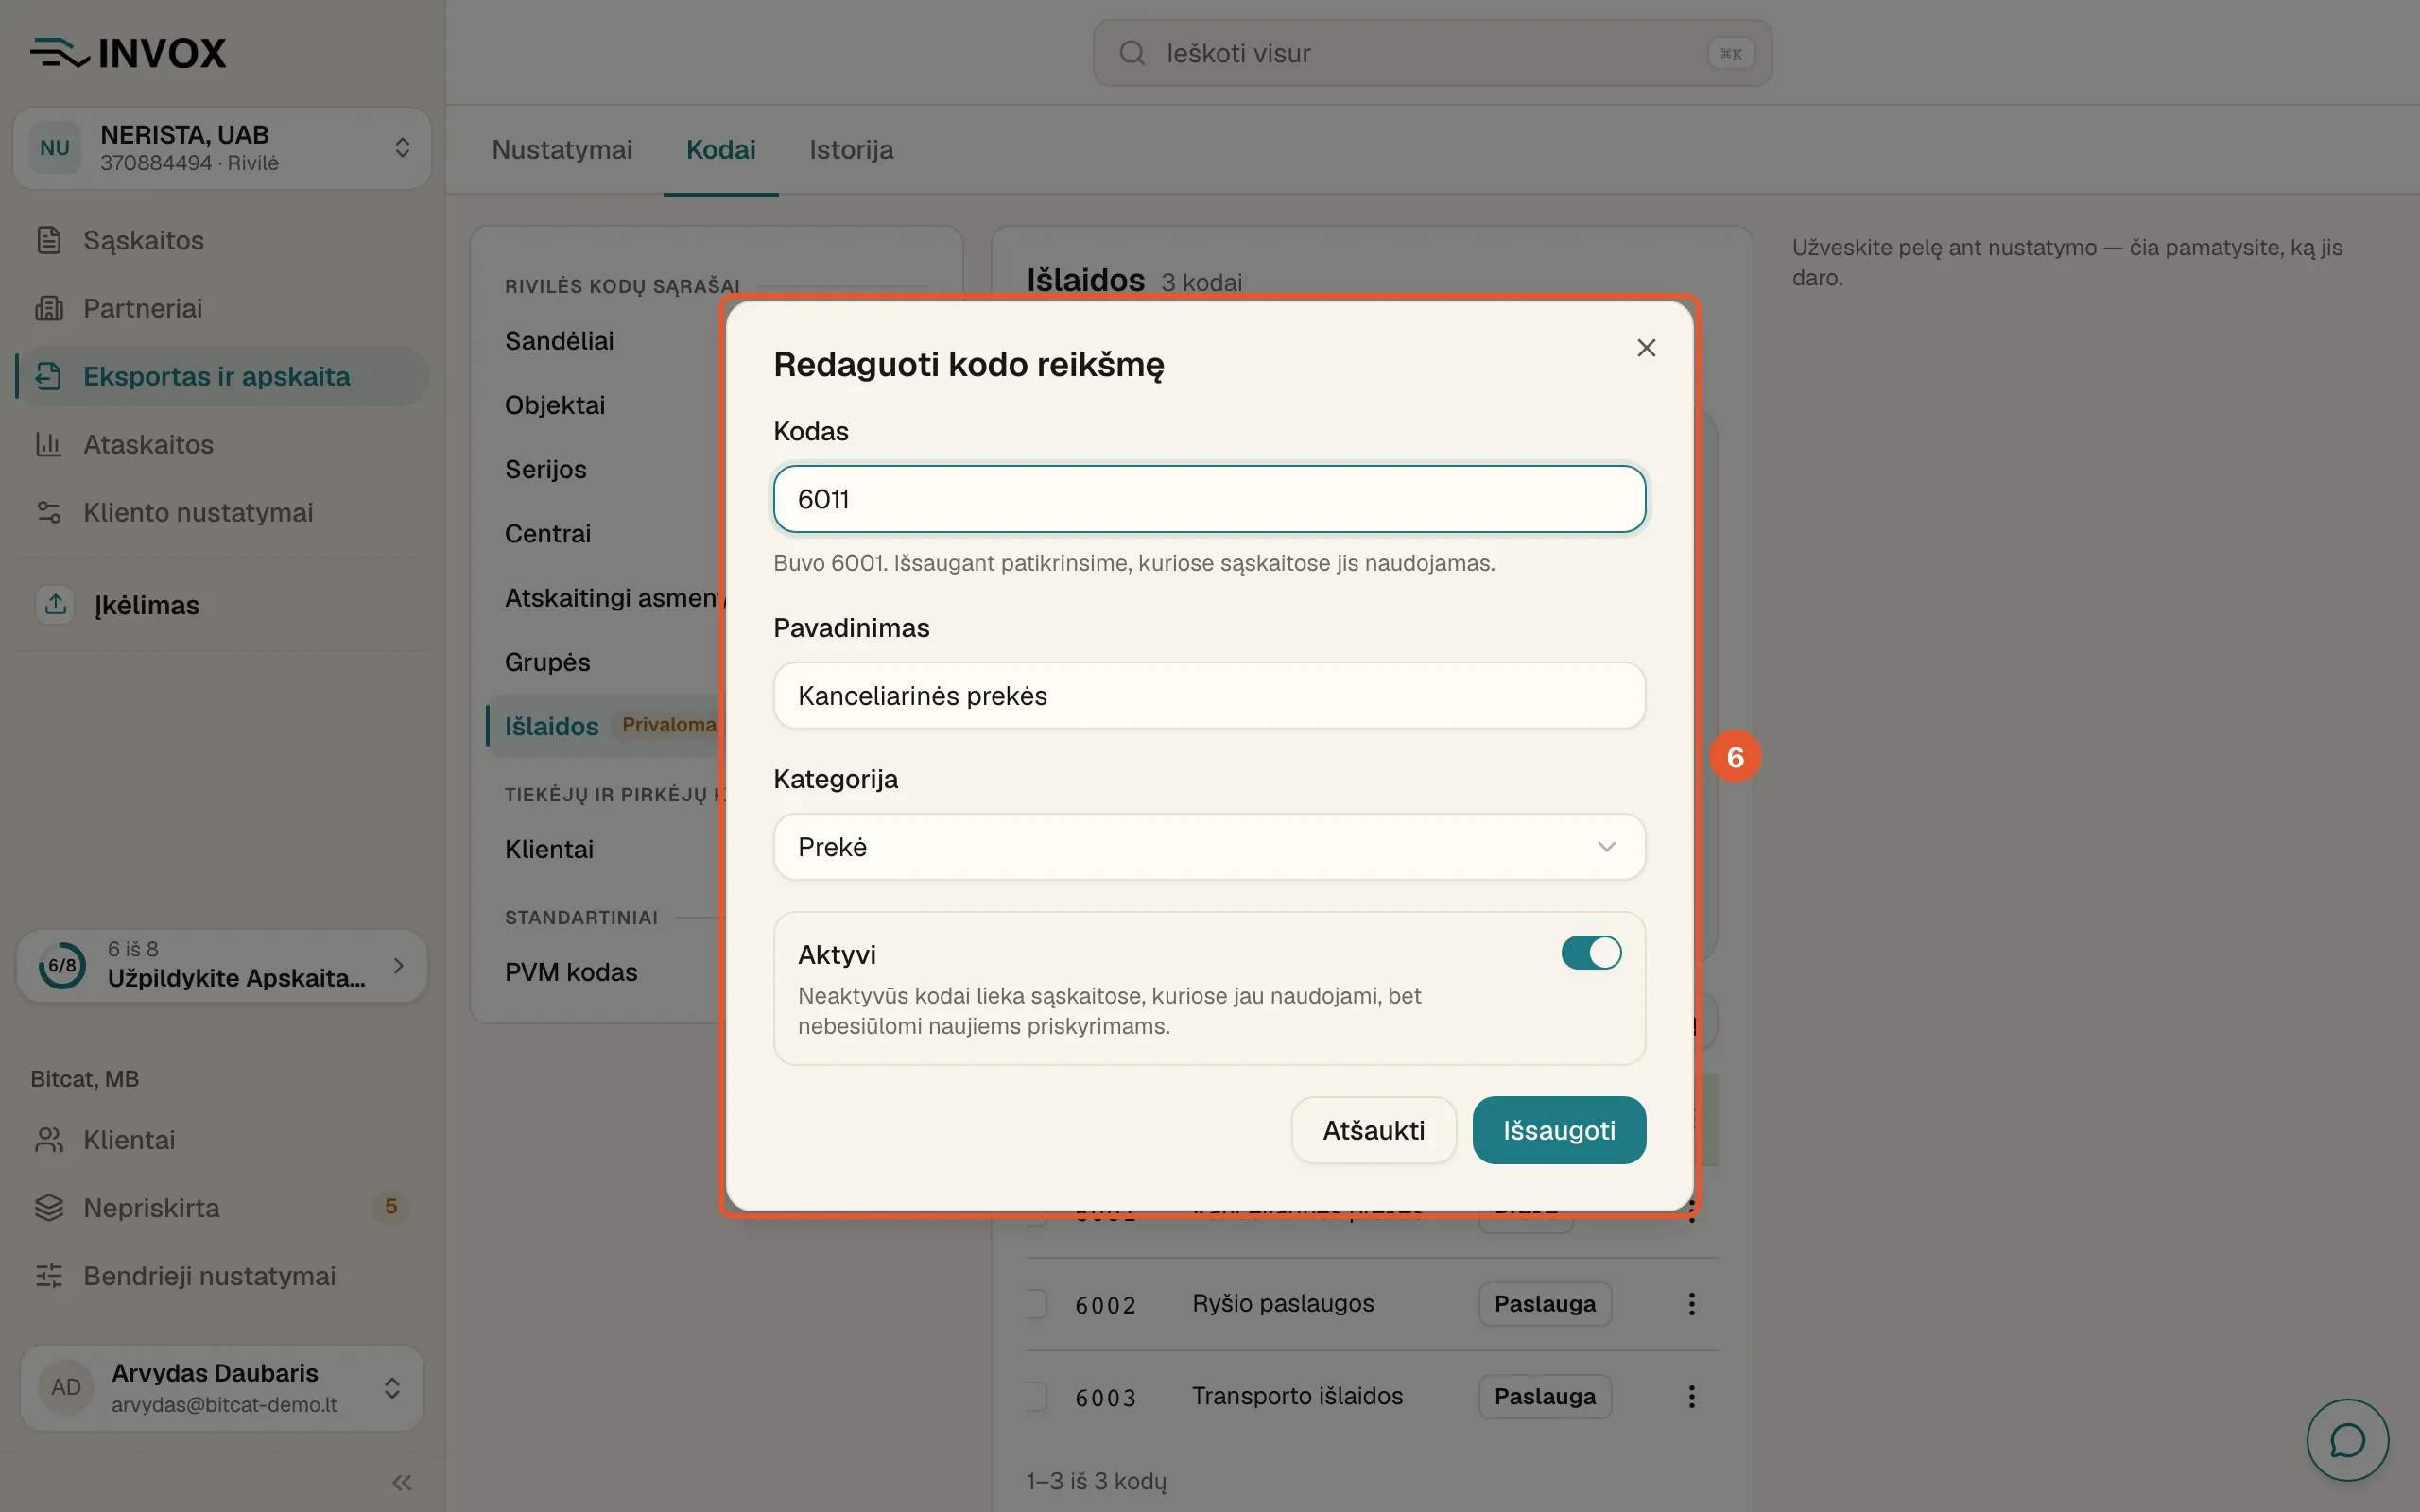2420x1512 pixels.
Task: Click the Ieškoti visur search field
Action: coord(1432,53)
